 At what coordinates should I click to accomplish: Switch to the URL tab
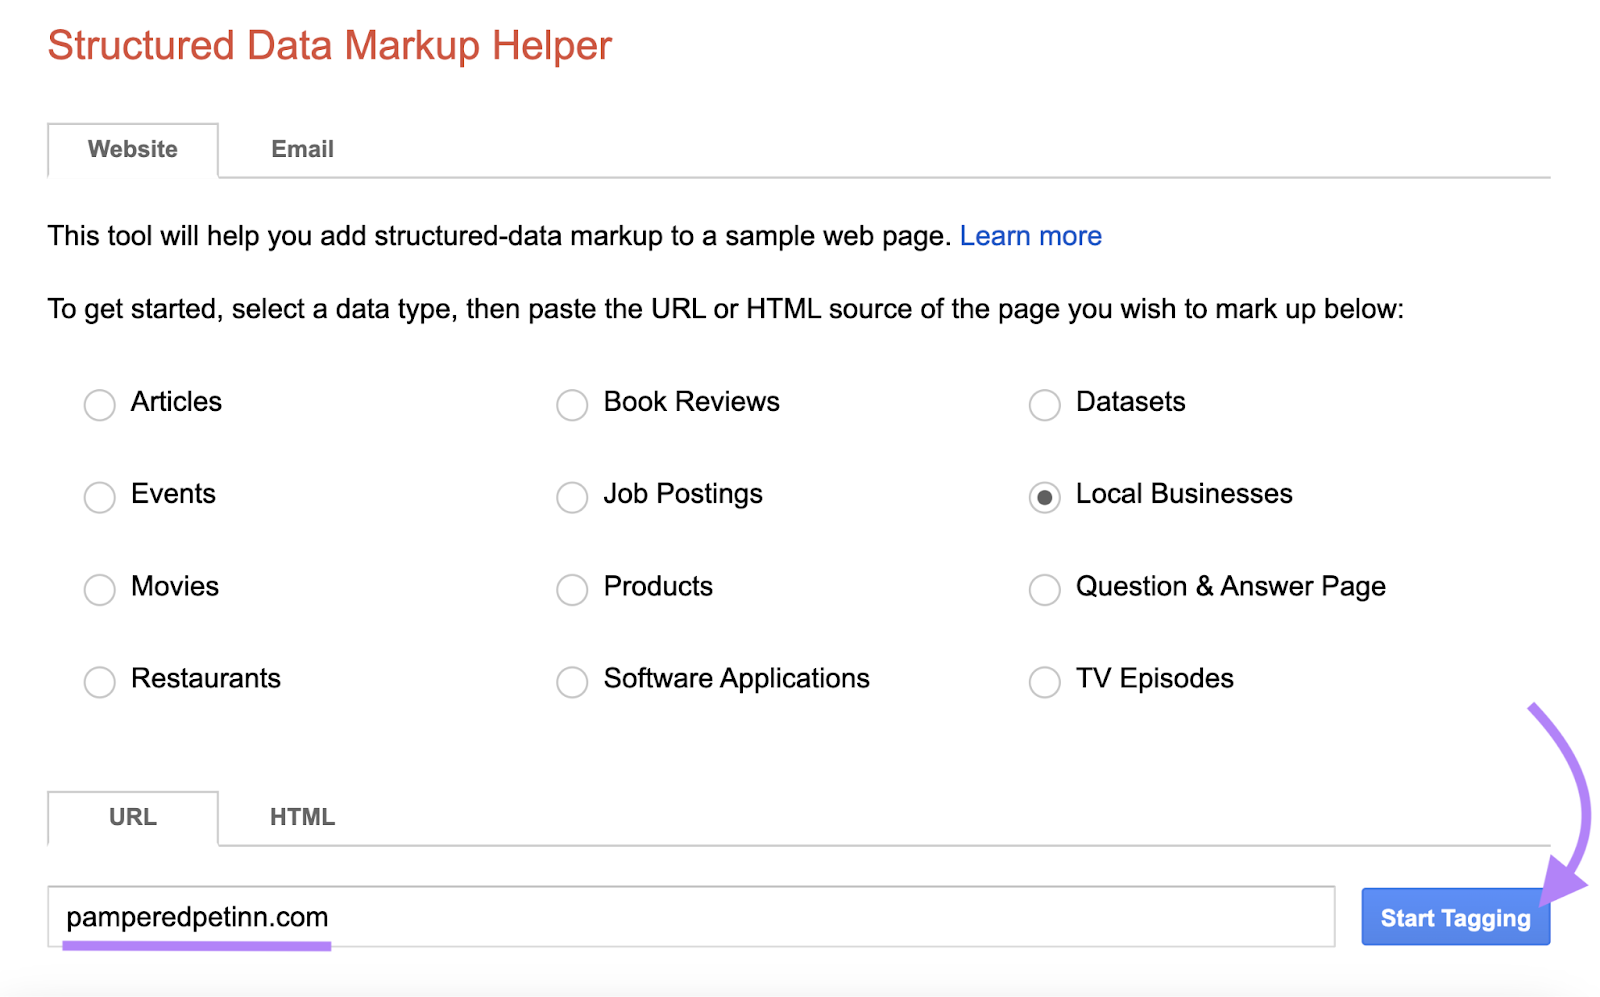point(132,817)
